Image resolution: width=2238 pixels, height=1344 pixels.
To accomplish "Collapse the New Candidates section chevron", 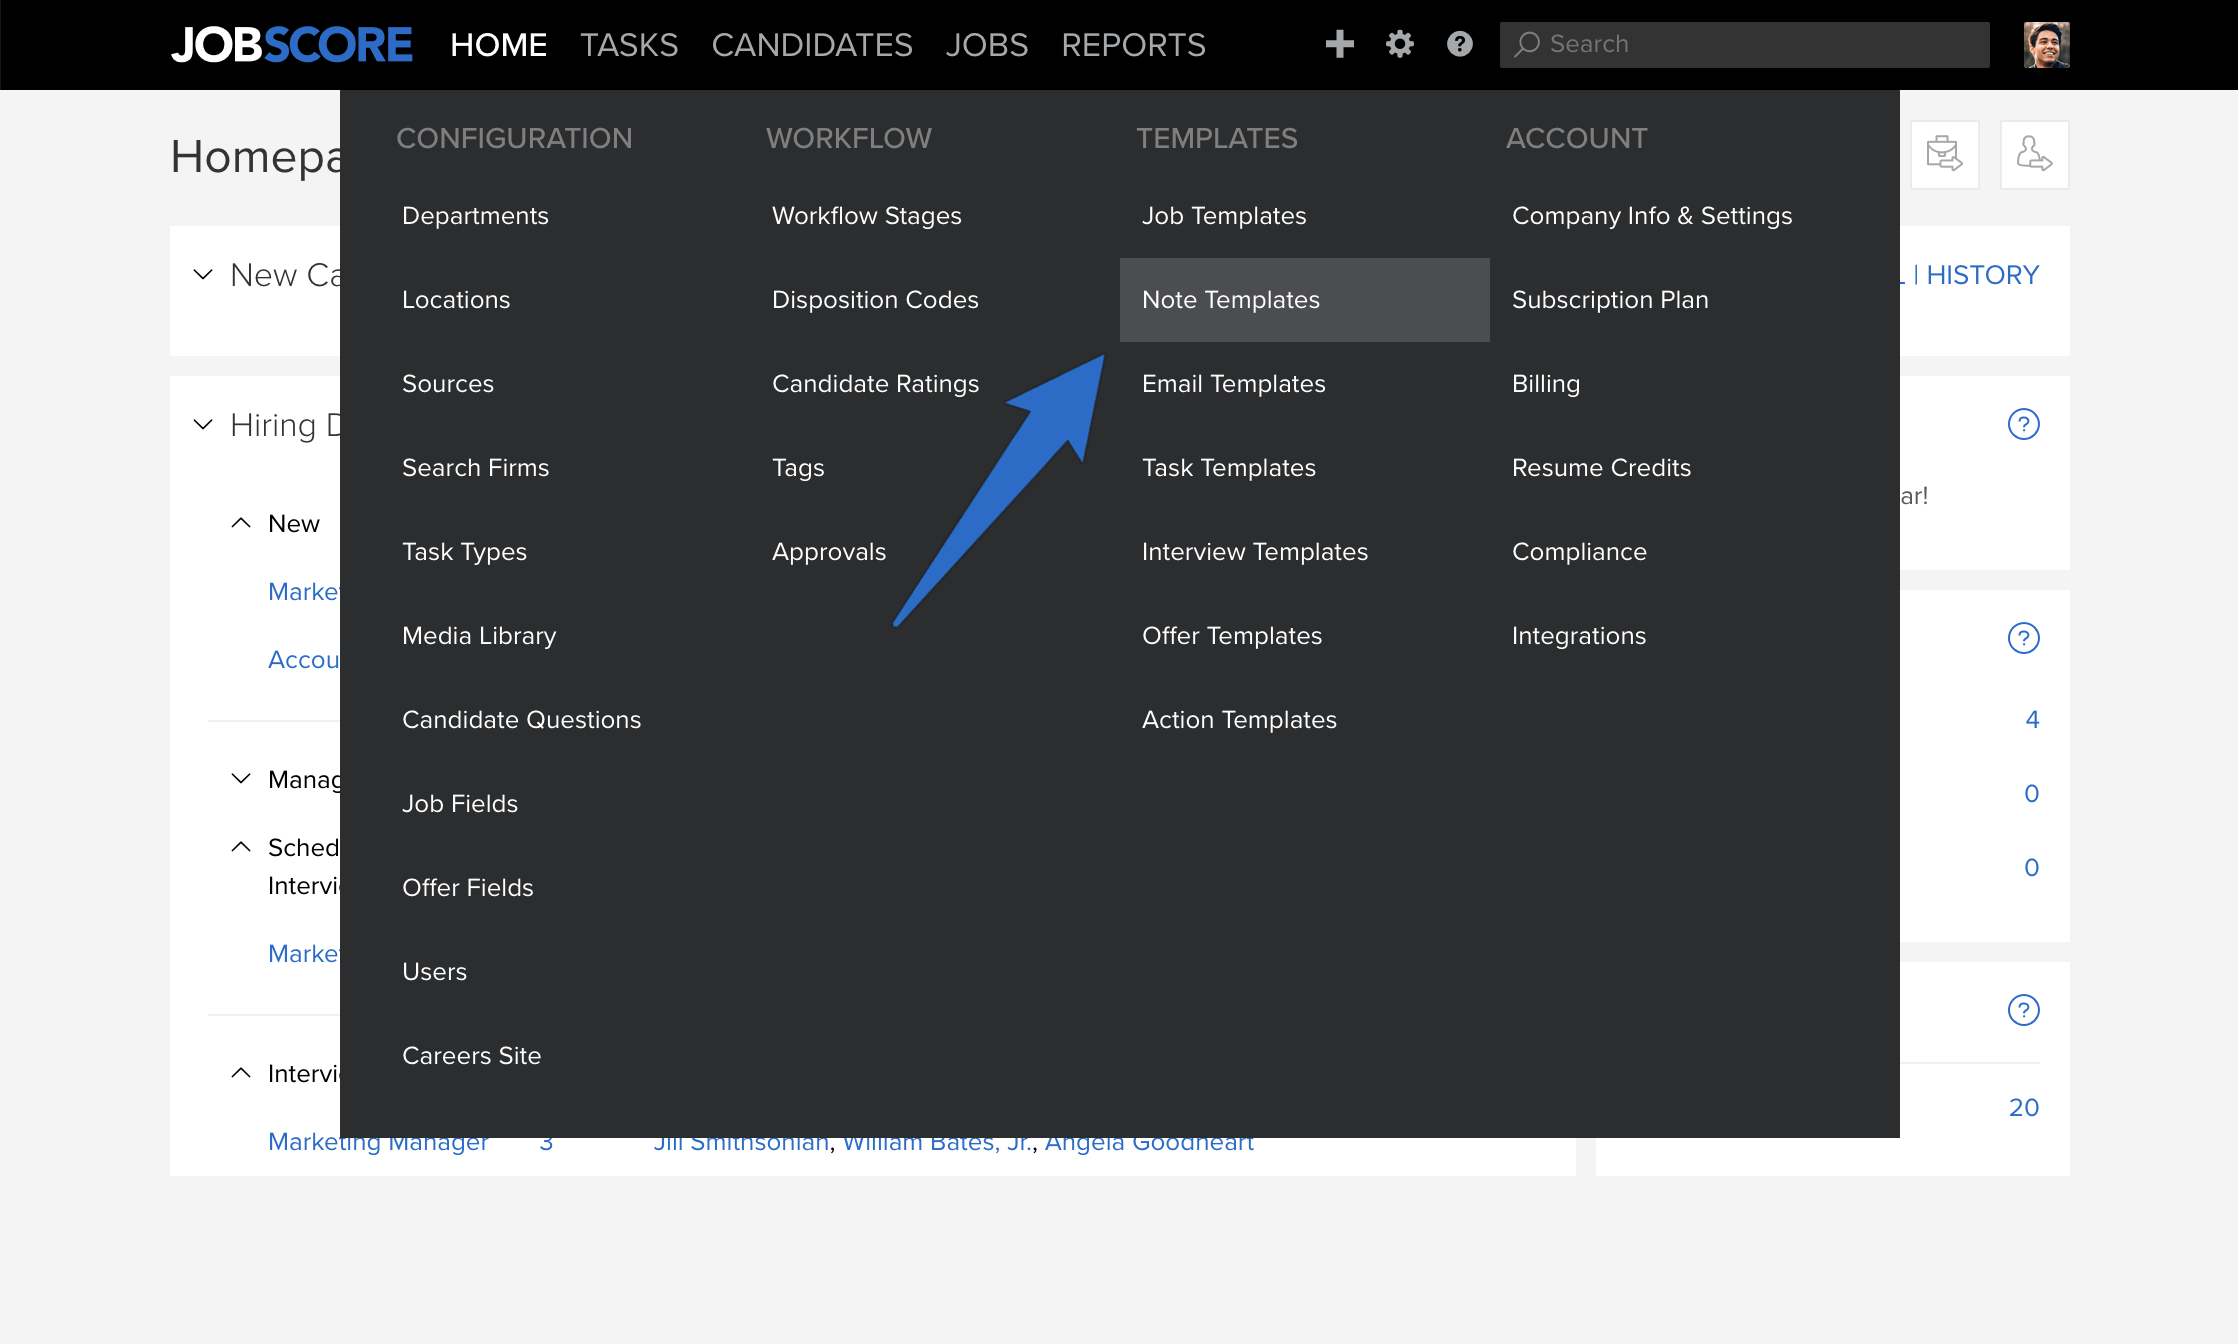I will (203, 274).
